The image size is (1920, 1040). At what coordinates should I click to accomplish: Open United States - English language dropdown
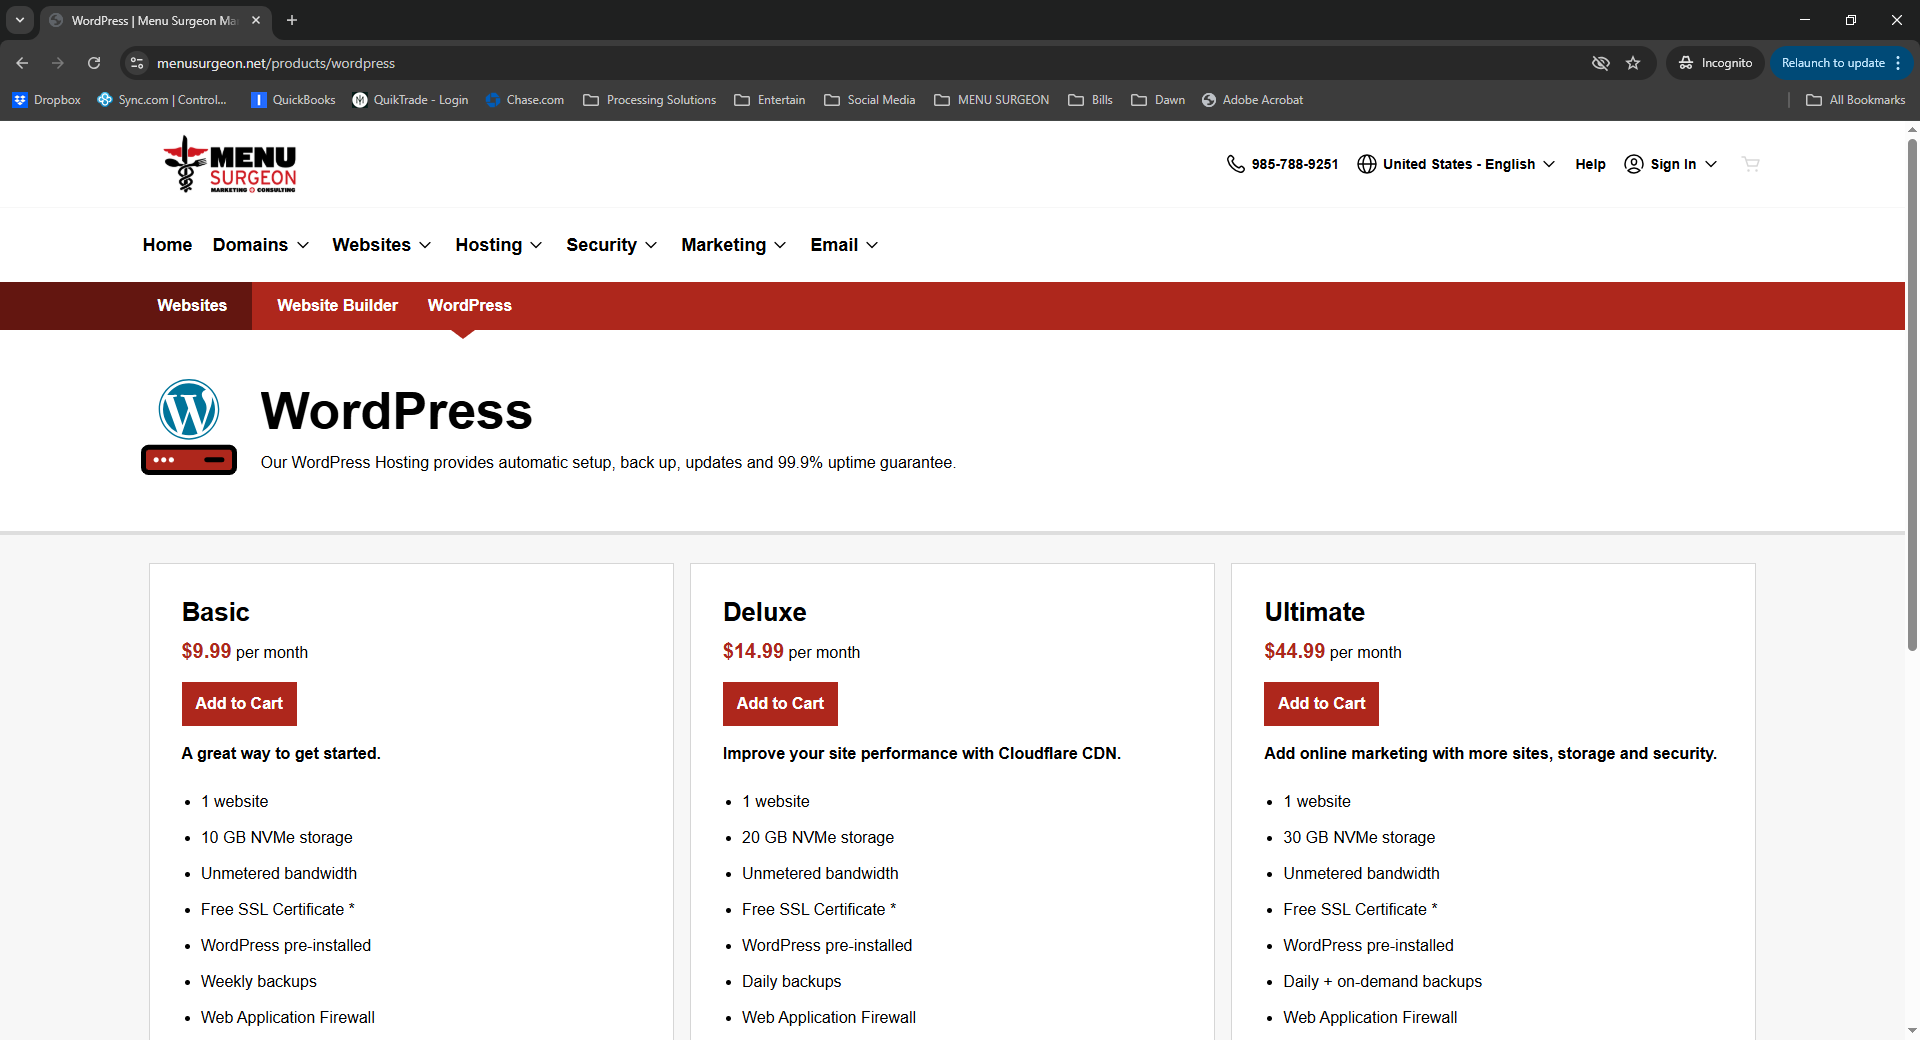(x=1456, y=164)
